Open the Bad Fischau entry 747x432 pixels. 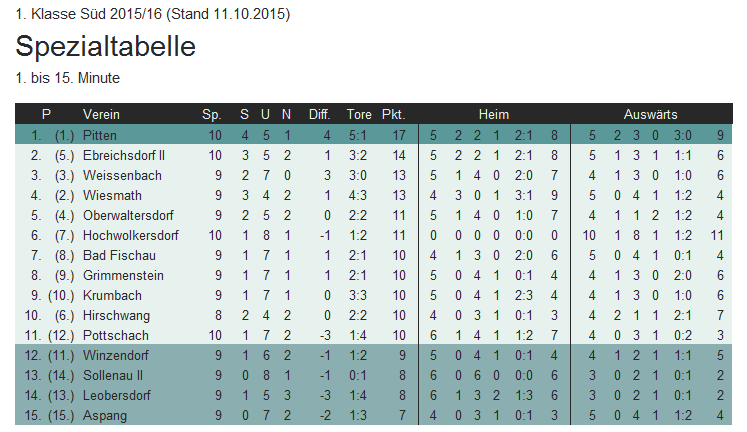coord(119,255)
